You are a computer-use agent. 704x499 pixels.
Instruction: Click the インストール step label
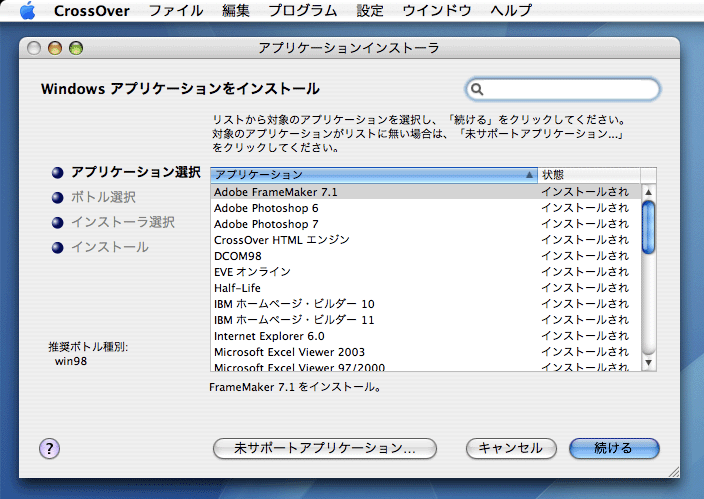coord(110,247)
